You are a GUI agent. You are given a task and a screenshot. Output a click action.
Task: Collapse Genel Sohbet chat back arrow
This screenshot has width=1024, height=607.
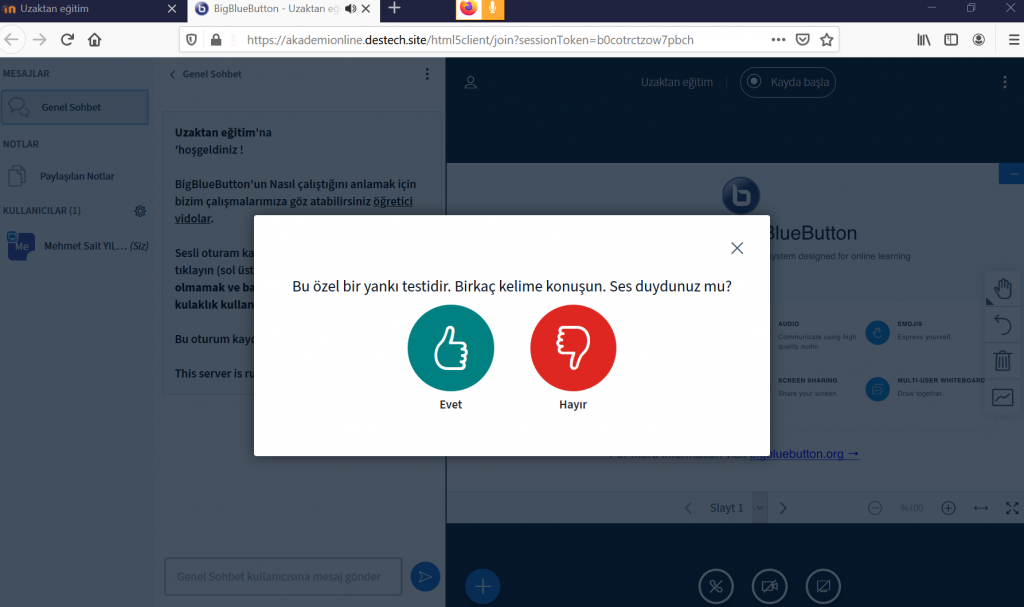tap(172, 74)
